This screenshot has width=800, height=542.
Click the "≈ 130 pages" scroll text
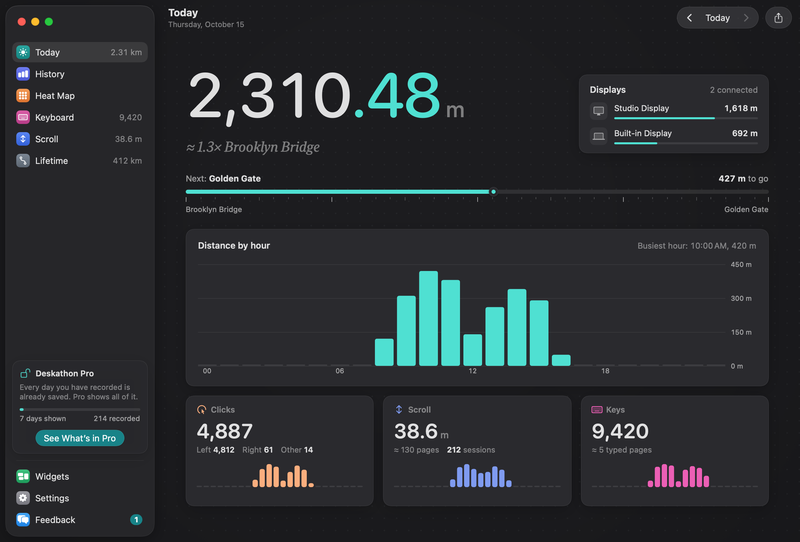[x=416, y=450]
